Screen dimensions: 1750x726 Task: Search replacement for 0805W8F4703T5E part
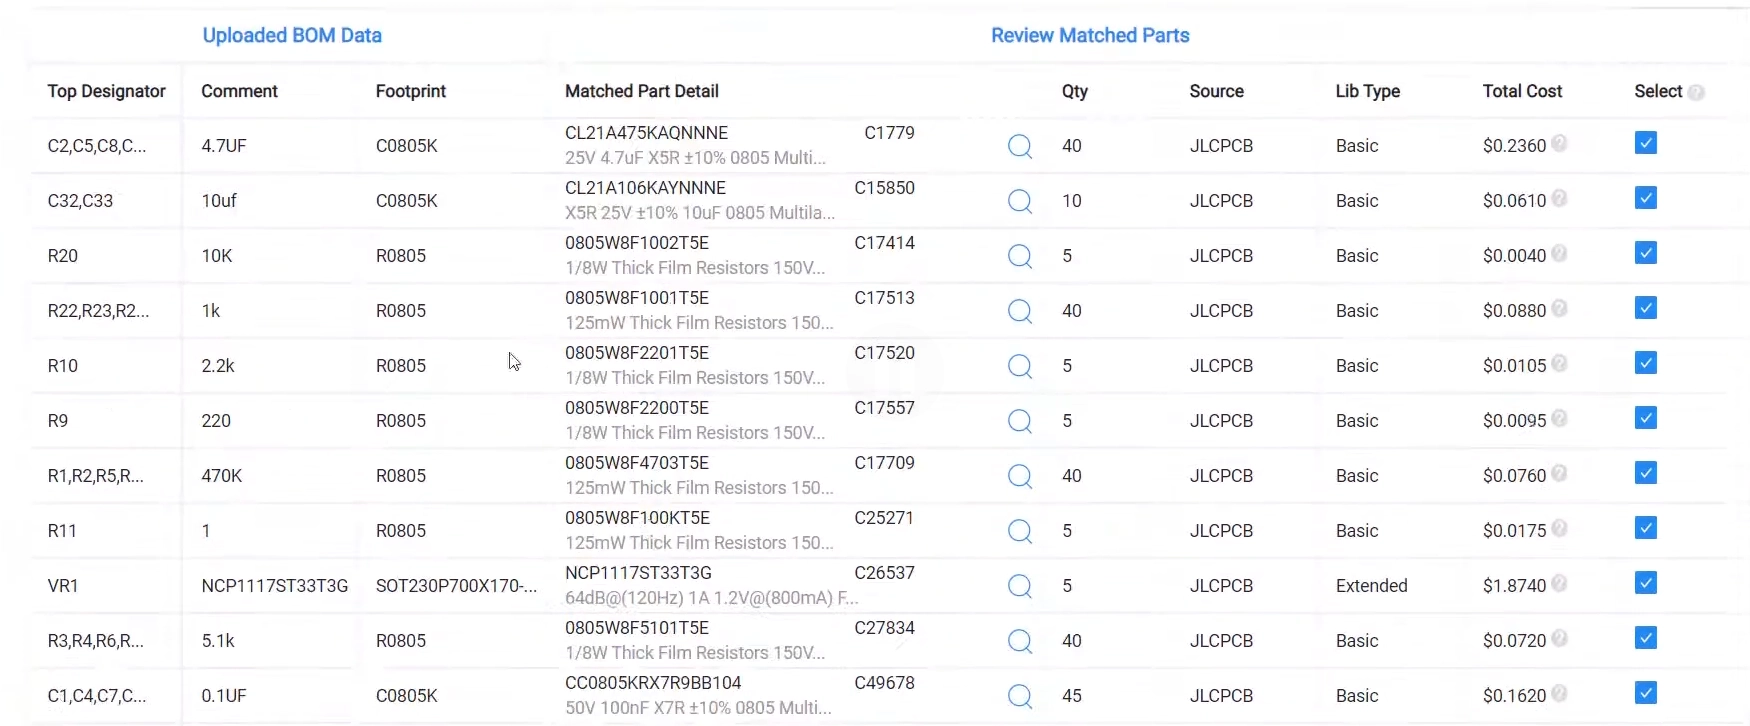click(x=1019, y=476)
